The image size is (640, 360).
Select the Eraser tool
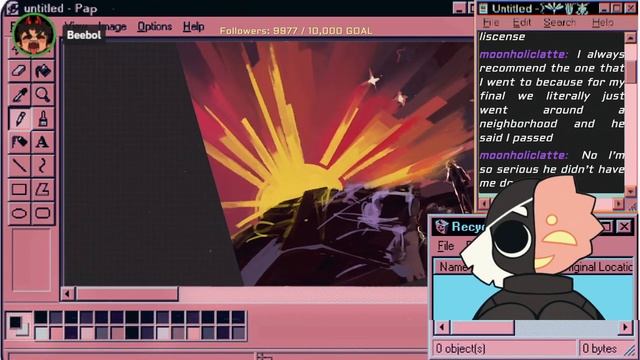coord(19,71)
